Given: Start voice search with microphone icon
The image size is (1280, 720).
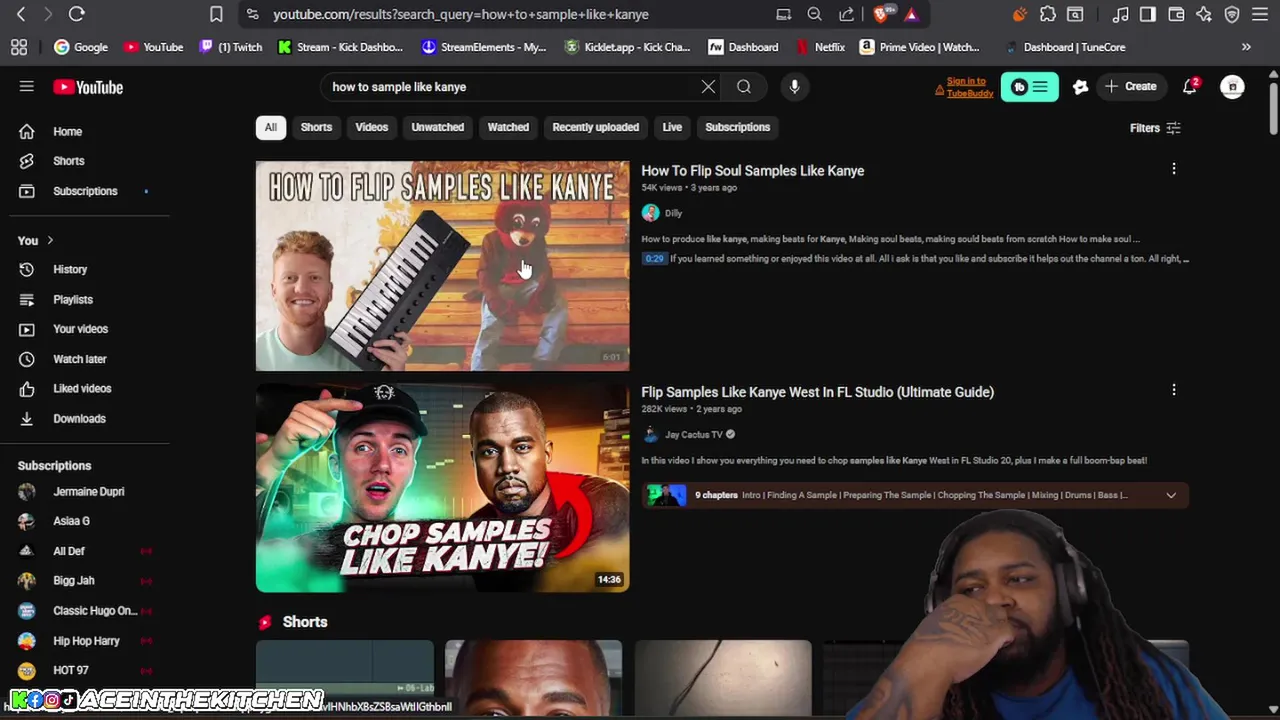Looking at the screenshot, I should [x=794, y=87].
